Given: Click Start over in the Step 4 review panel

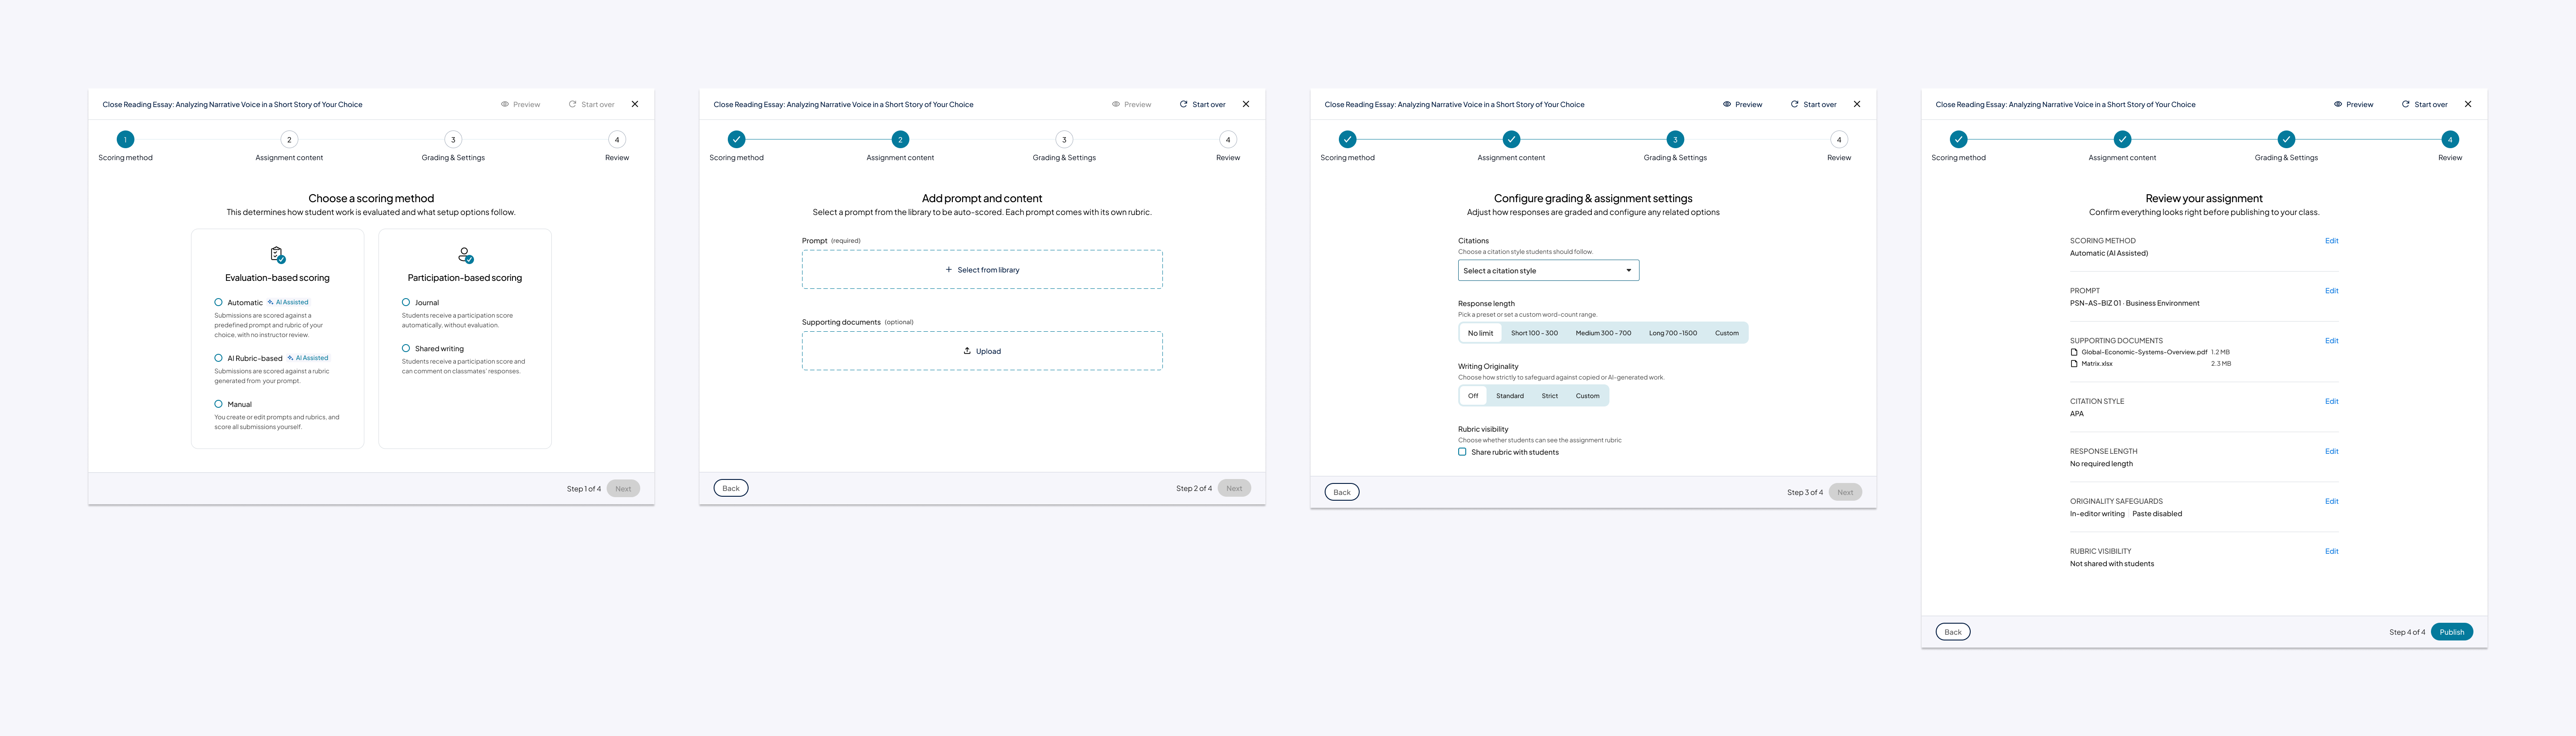Looking at the screenshot, I should click(2424, 104).
